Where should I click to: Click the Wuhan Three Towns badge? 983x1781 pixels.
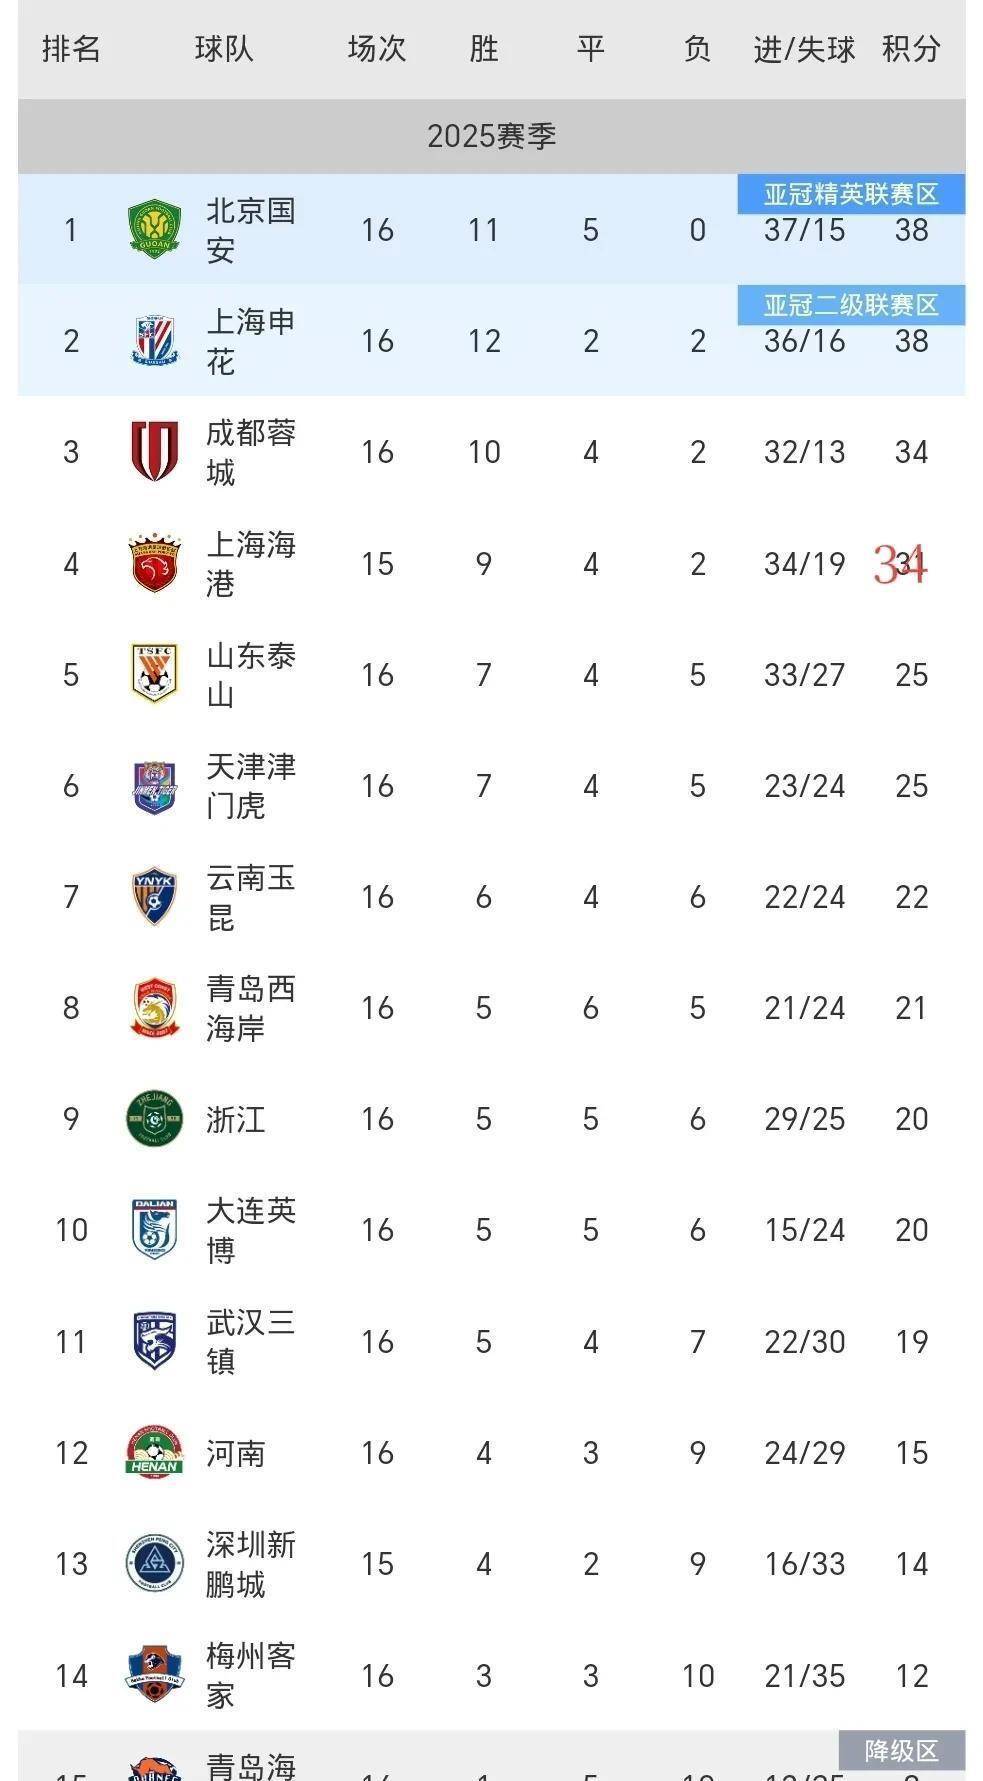154,1341
